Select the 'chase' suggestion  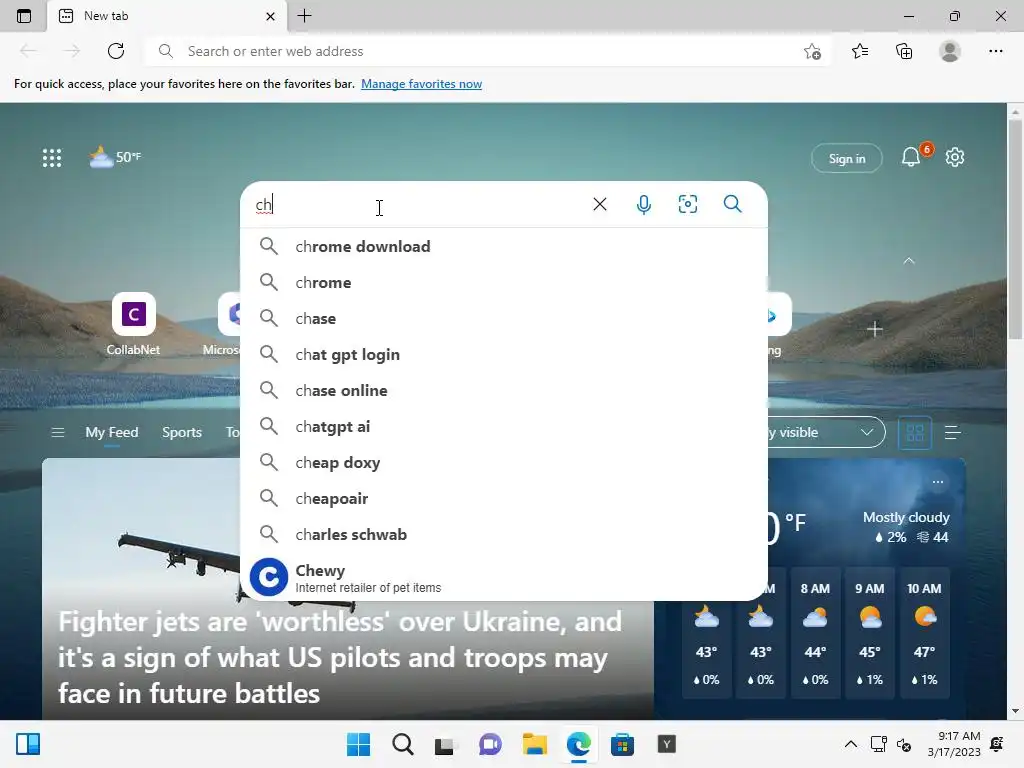click(504, 318)
